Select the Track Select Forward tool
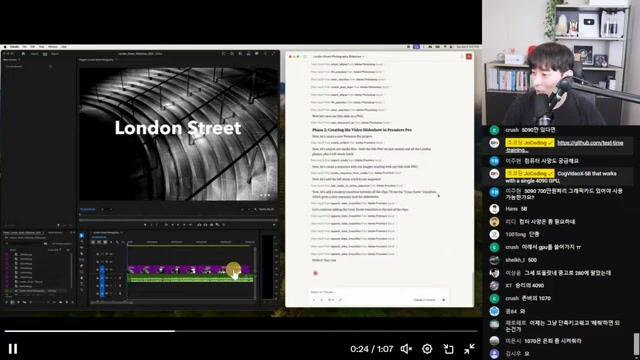This screenshot has width=640, height=360. coord(82,241)
